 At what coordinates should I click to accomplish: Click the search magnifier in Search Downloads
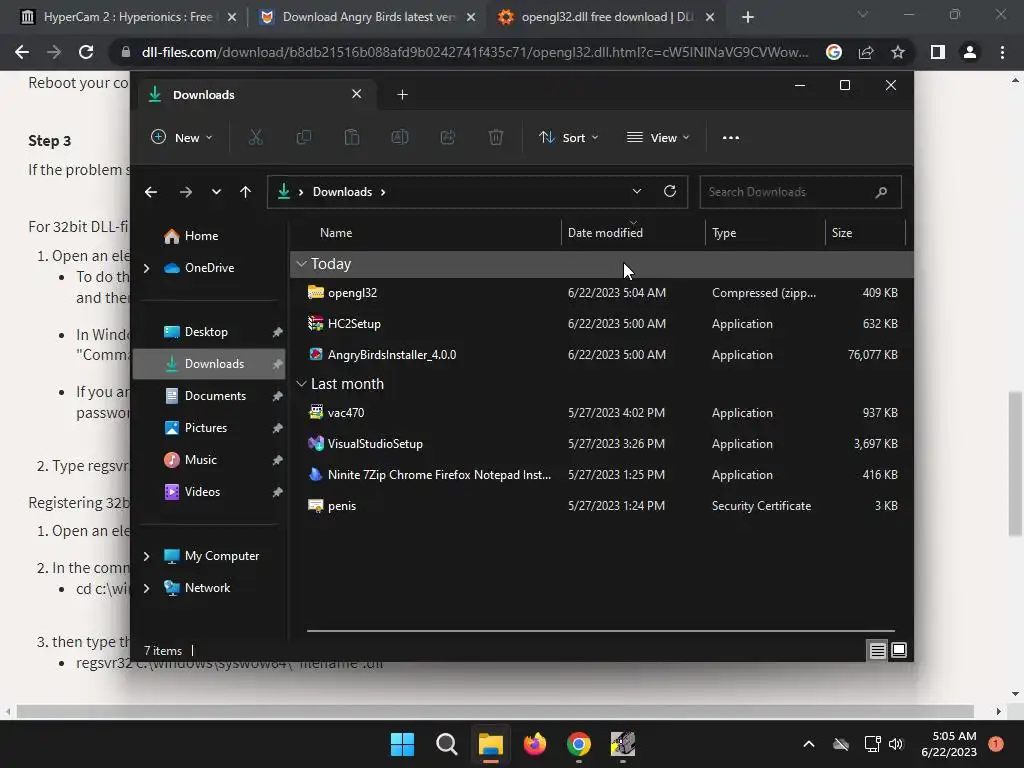tap(881, 192)
